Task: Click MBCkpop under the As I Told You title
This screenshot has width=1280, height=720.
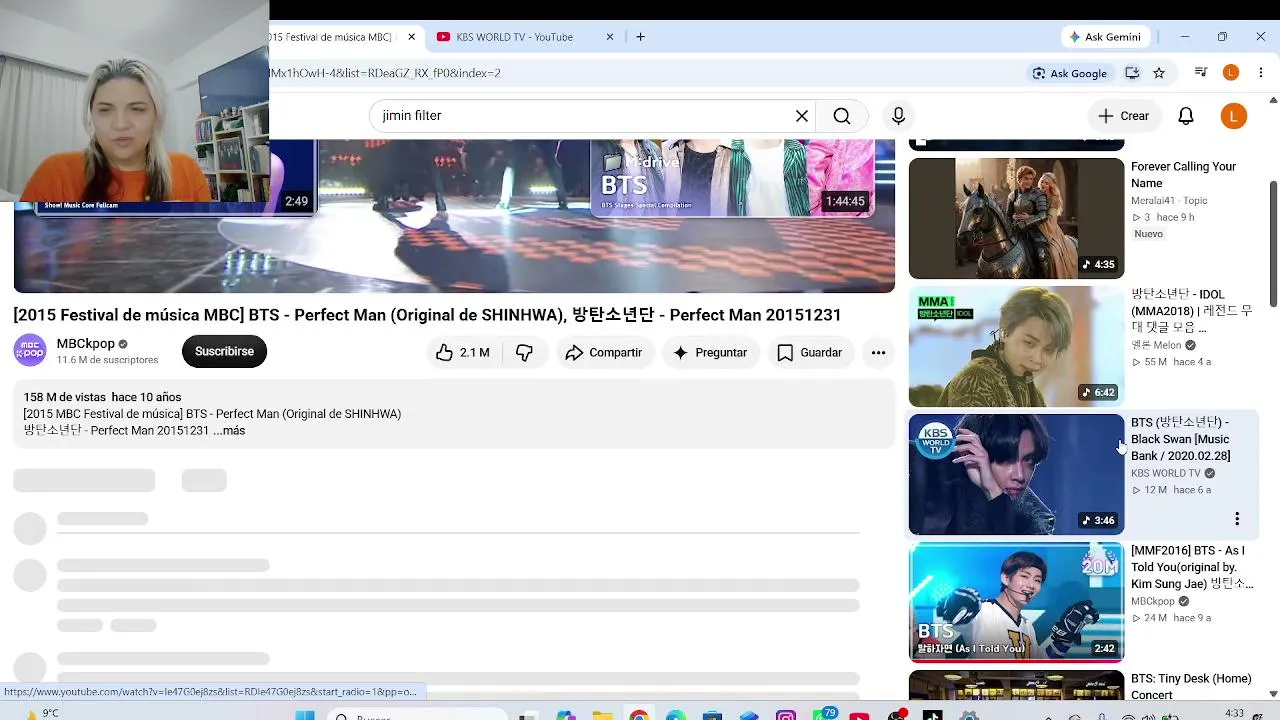Action: click(x=1153, y=601)
